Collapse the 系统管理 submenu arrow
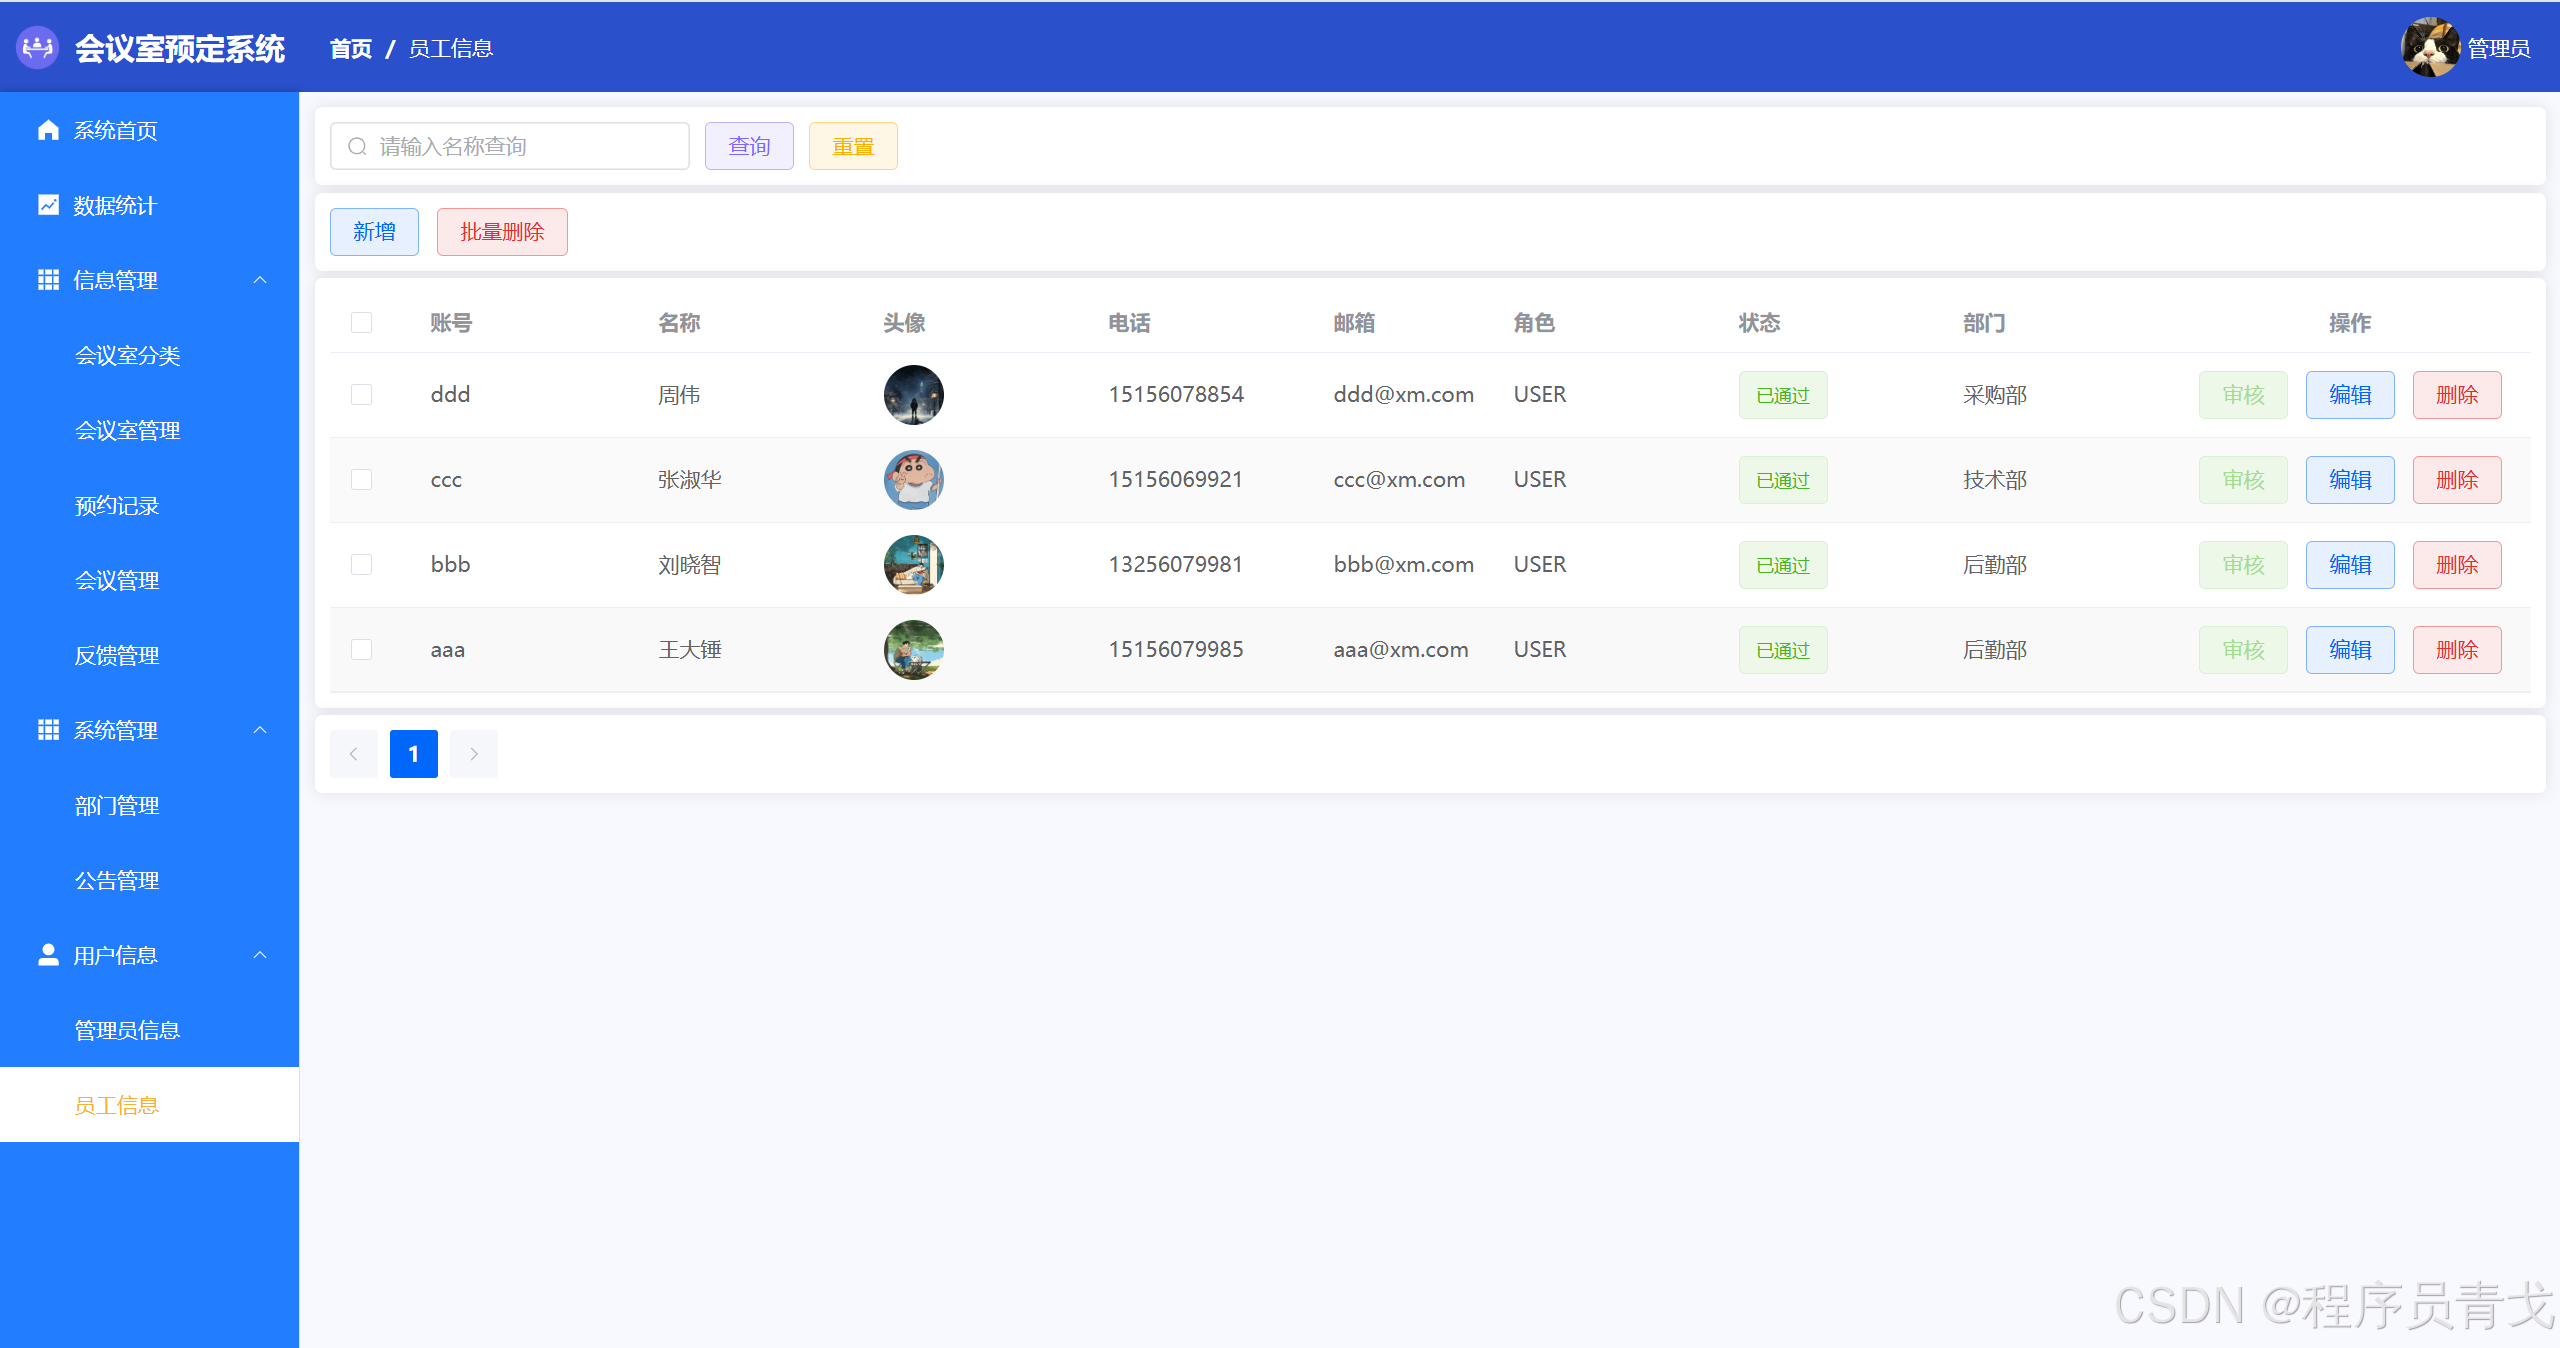The height and width of the screenshot is (1348, 2560). [260, 730]
